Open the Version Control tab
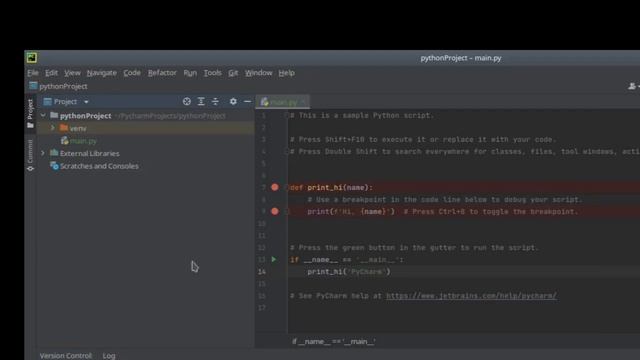 (66, 356)
